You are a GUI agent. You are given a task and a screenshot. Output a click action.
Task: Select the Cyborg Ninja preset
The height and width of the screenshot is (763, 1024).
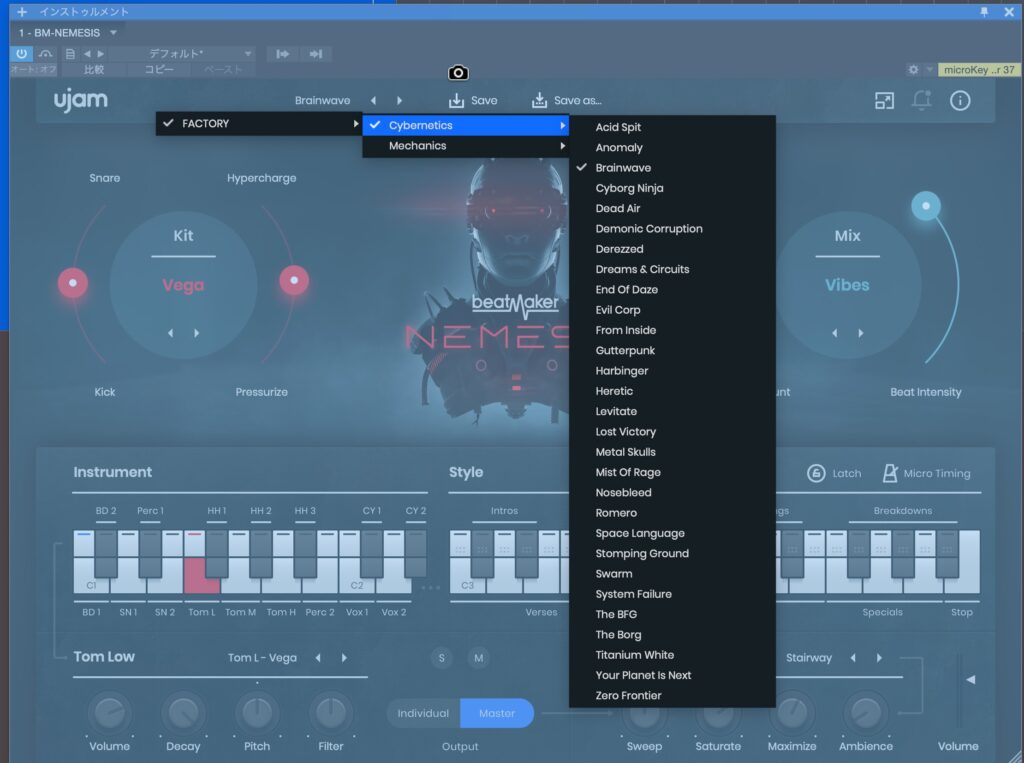tap(629, 188)
